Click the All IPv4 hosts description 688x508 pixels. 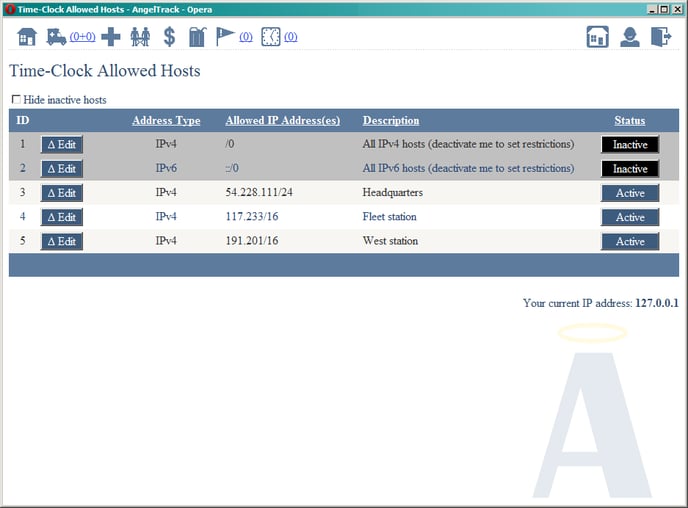pyautogui.click(x=468, y=144)
